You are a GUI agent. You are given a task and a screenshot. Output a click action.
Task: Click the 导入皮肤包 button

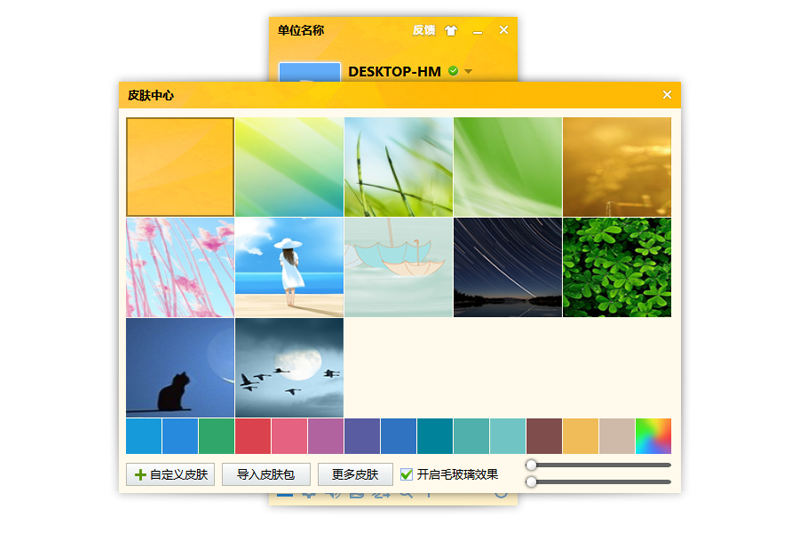[266, 474]
